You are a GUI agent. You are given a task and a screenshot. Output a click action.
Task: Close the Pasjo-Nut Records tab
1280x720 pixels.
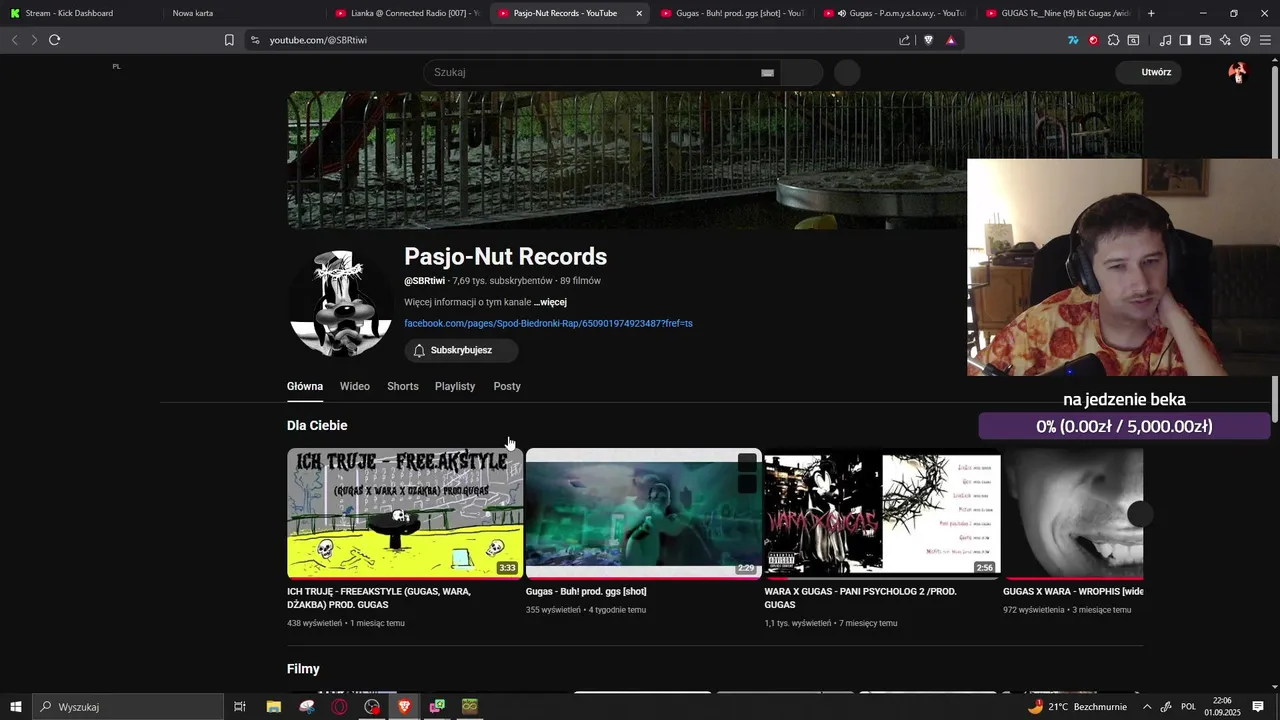tap(639, 13)
